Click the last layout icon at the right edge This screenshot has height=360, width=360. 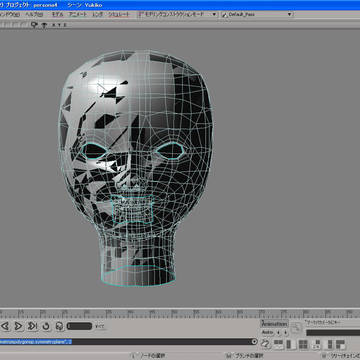tap(340, 344)
